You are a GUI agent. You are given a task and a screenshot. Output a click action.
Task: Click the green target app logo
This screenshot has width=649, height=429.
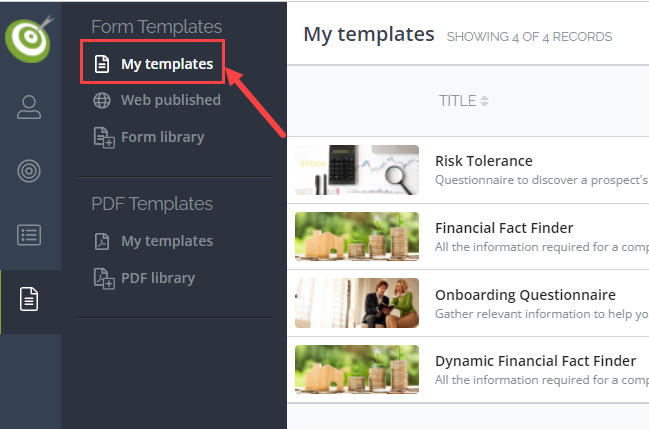pos(29,39)
